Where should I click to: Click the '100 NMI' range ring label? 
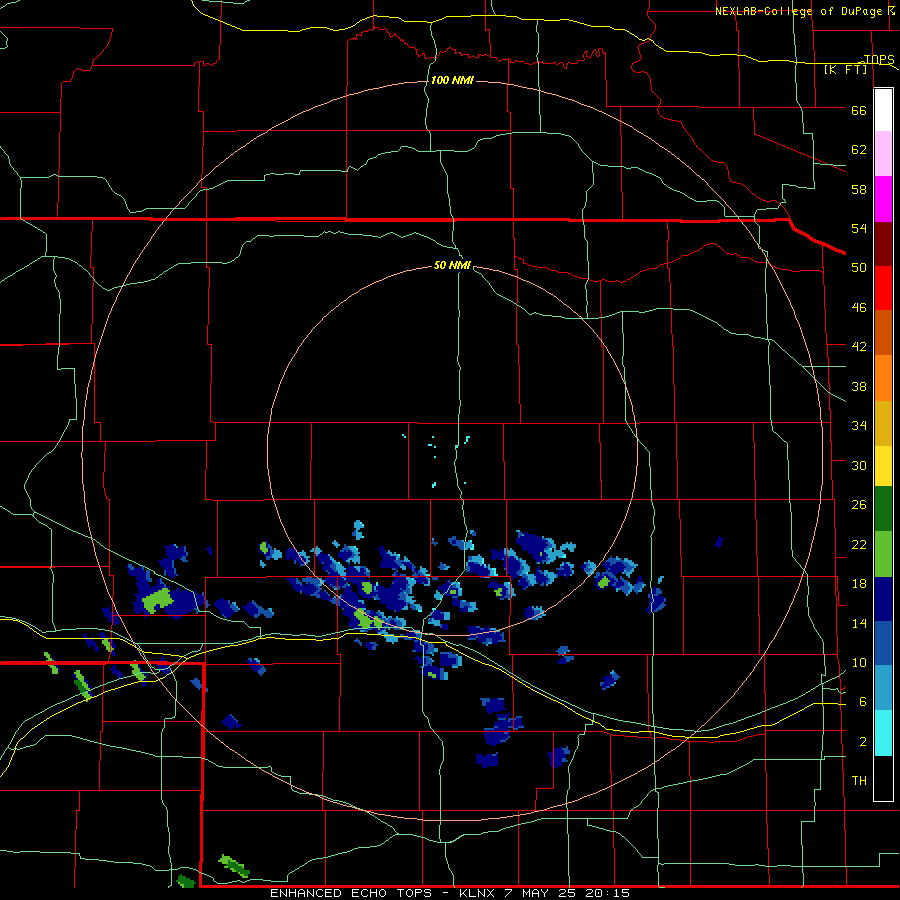pos(452,80)
